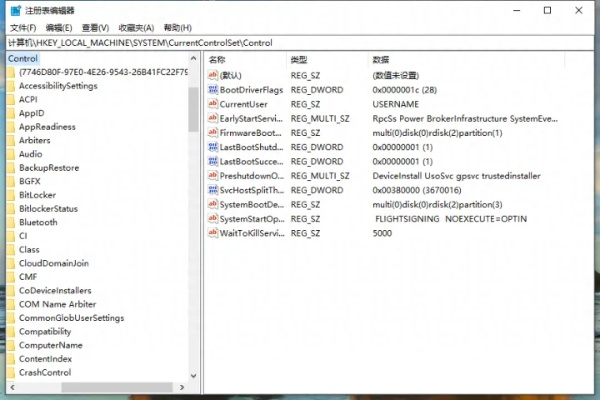Image resolution: width=600 pixels, height=400 pixels.
Task: Sort values by the 类型 column header
Action: tap(299, 60)
